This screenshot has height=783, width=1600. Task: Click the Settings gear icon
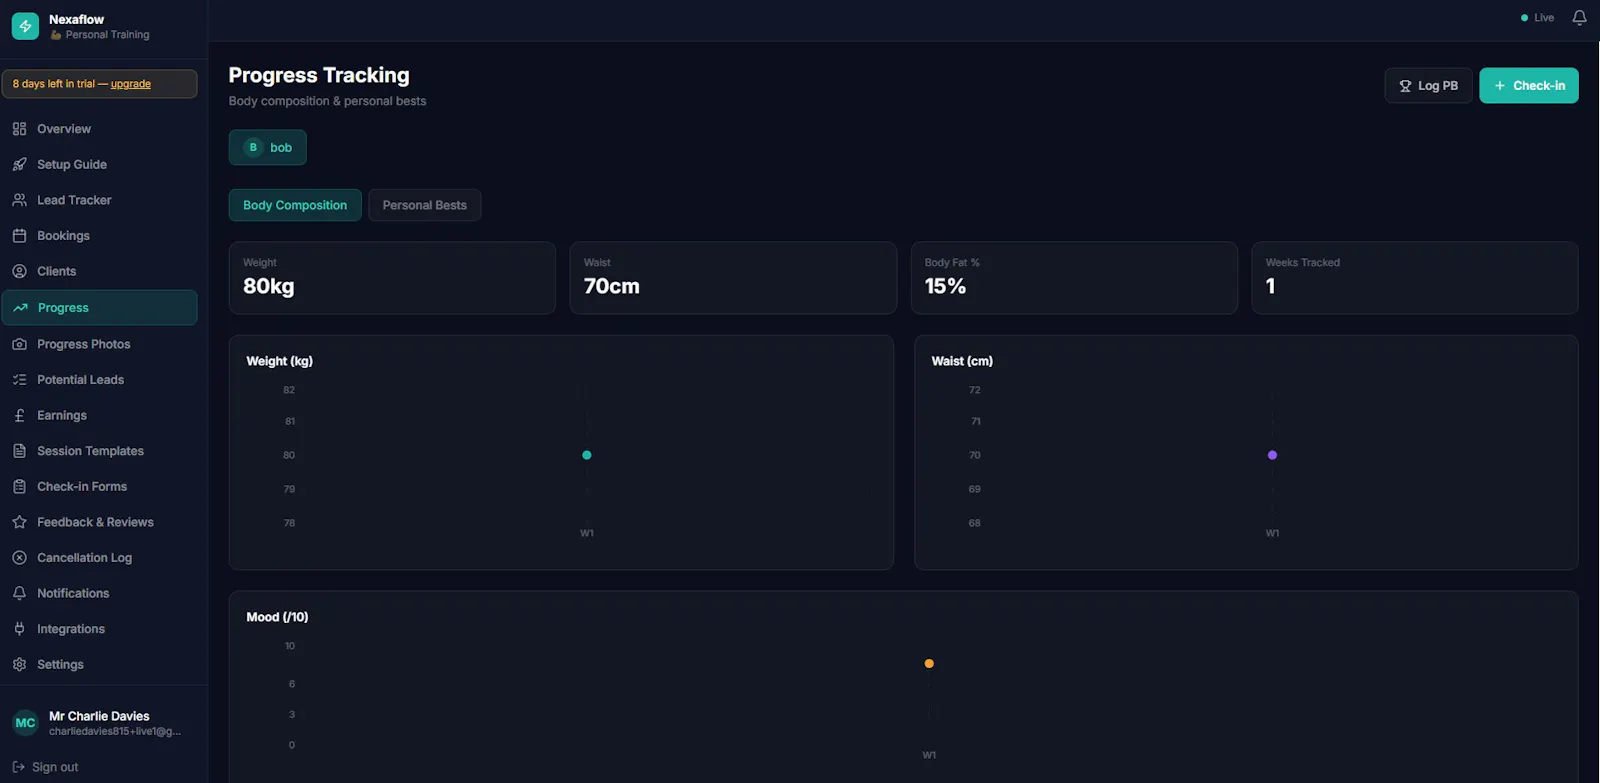(19, 665)
